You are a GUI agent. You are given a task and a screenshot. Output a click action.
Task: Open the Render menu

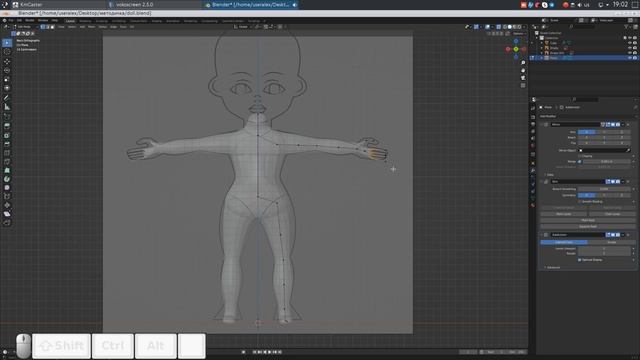(30, 20)
